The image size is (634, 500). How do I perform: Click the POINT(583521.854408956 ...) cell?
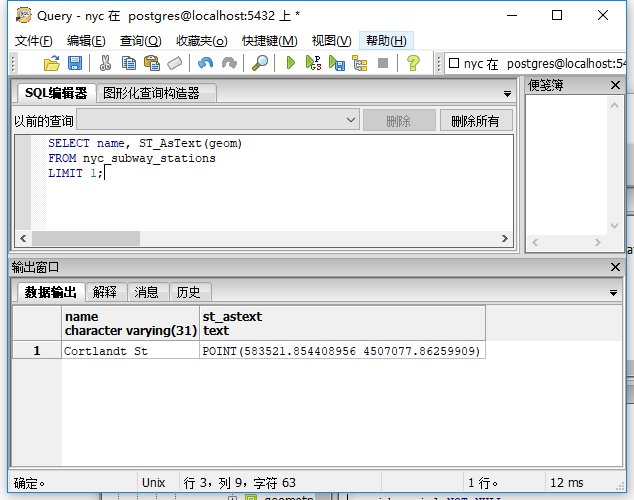tap(342, 350)
